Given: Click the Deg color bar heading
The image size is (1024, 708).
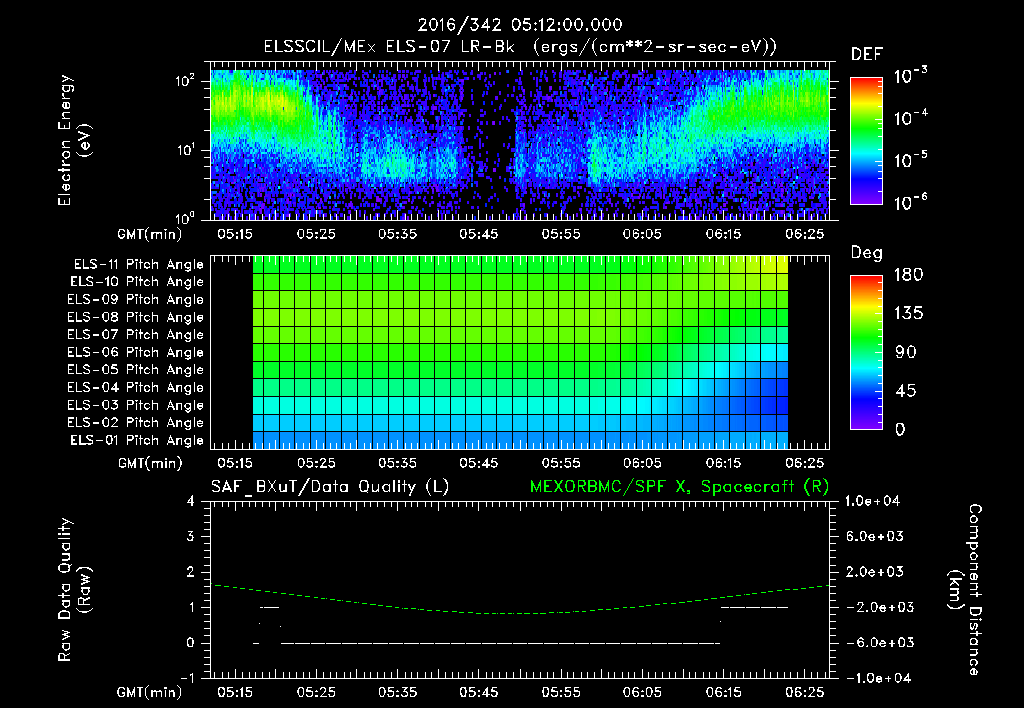Looking at the screenshot, I should click(867, 253).
